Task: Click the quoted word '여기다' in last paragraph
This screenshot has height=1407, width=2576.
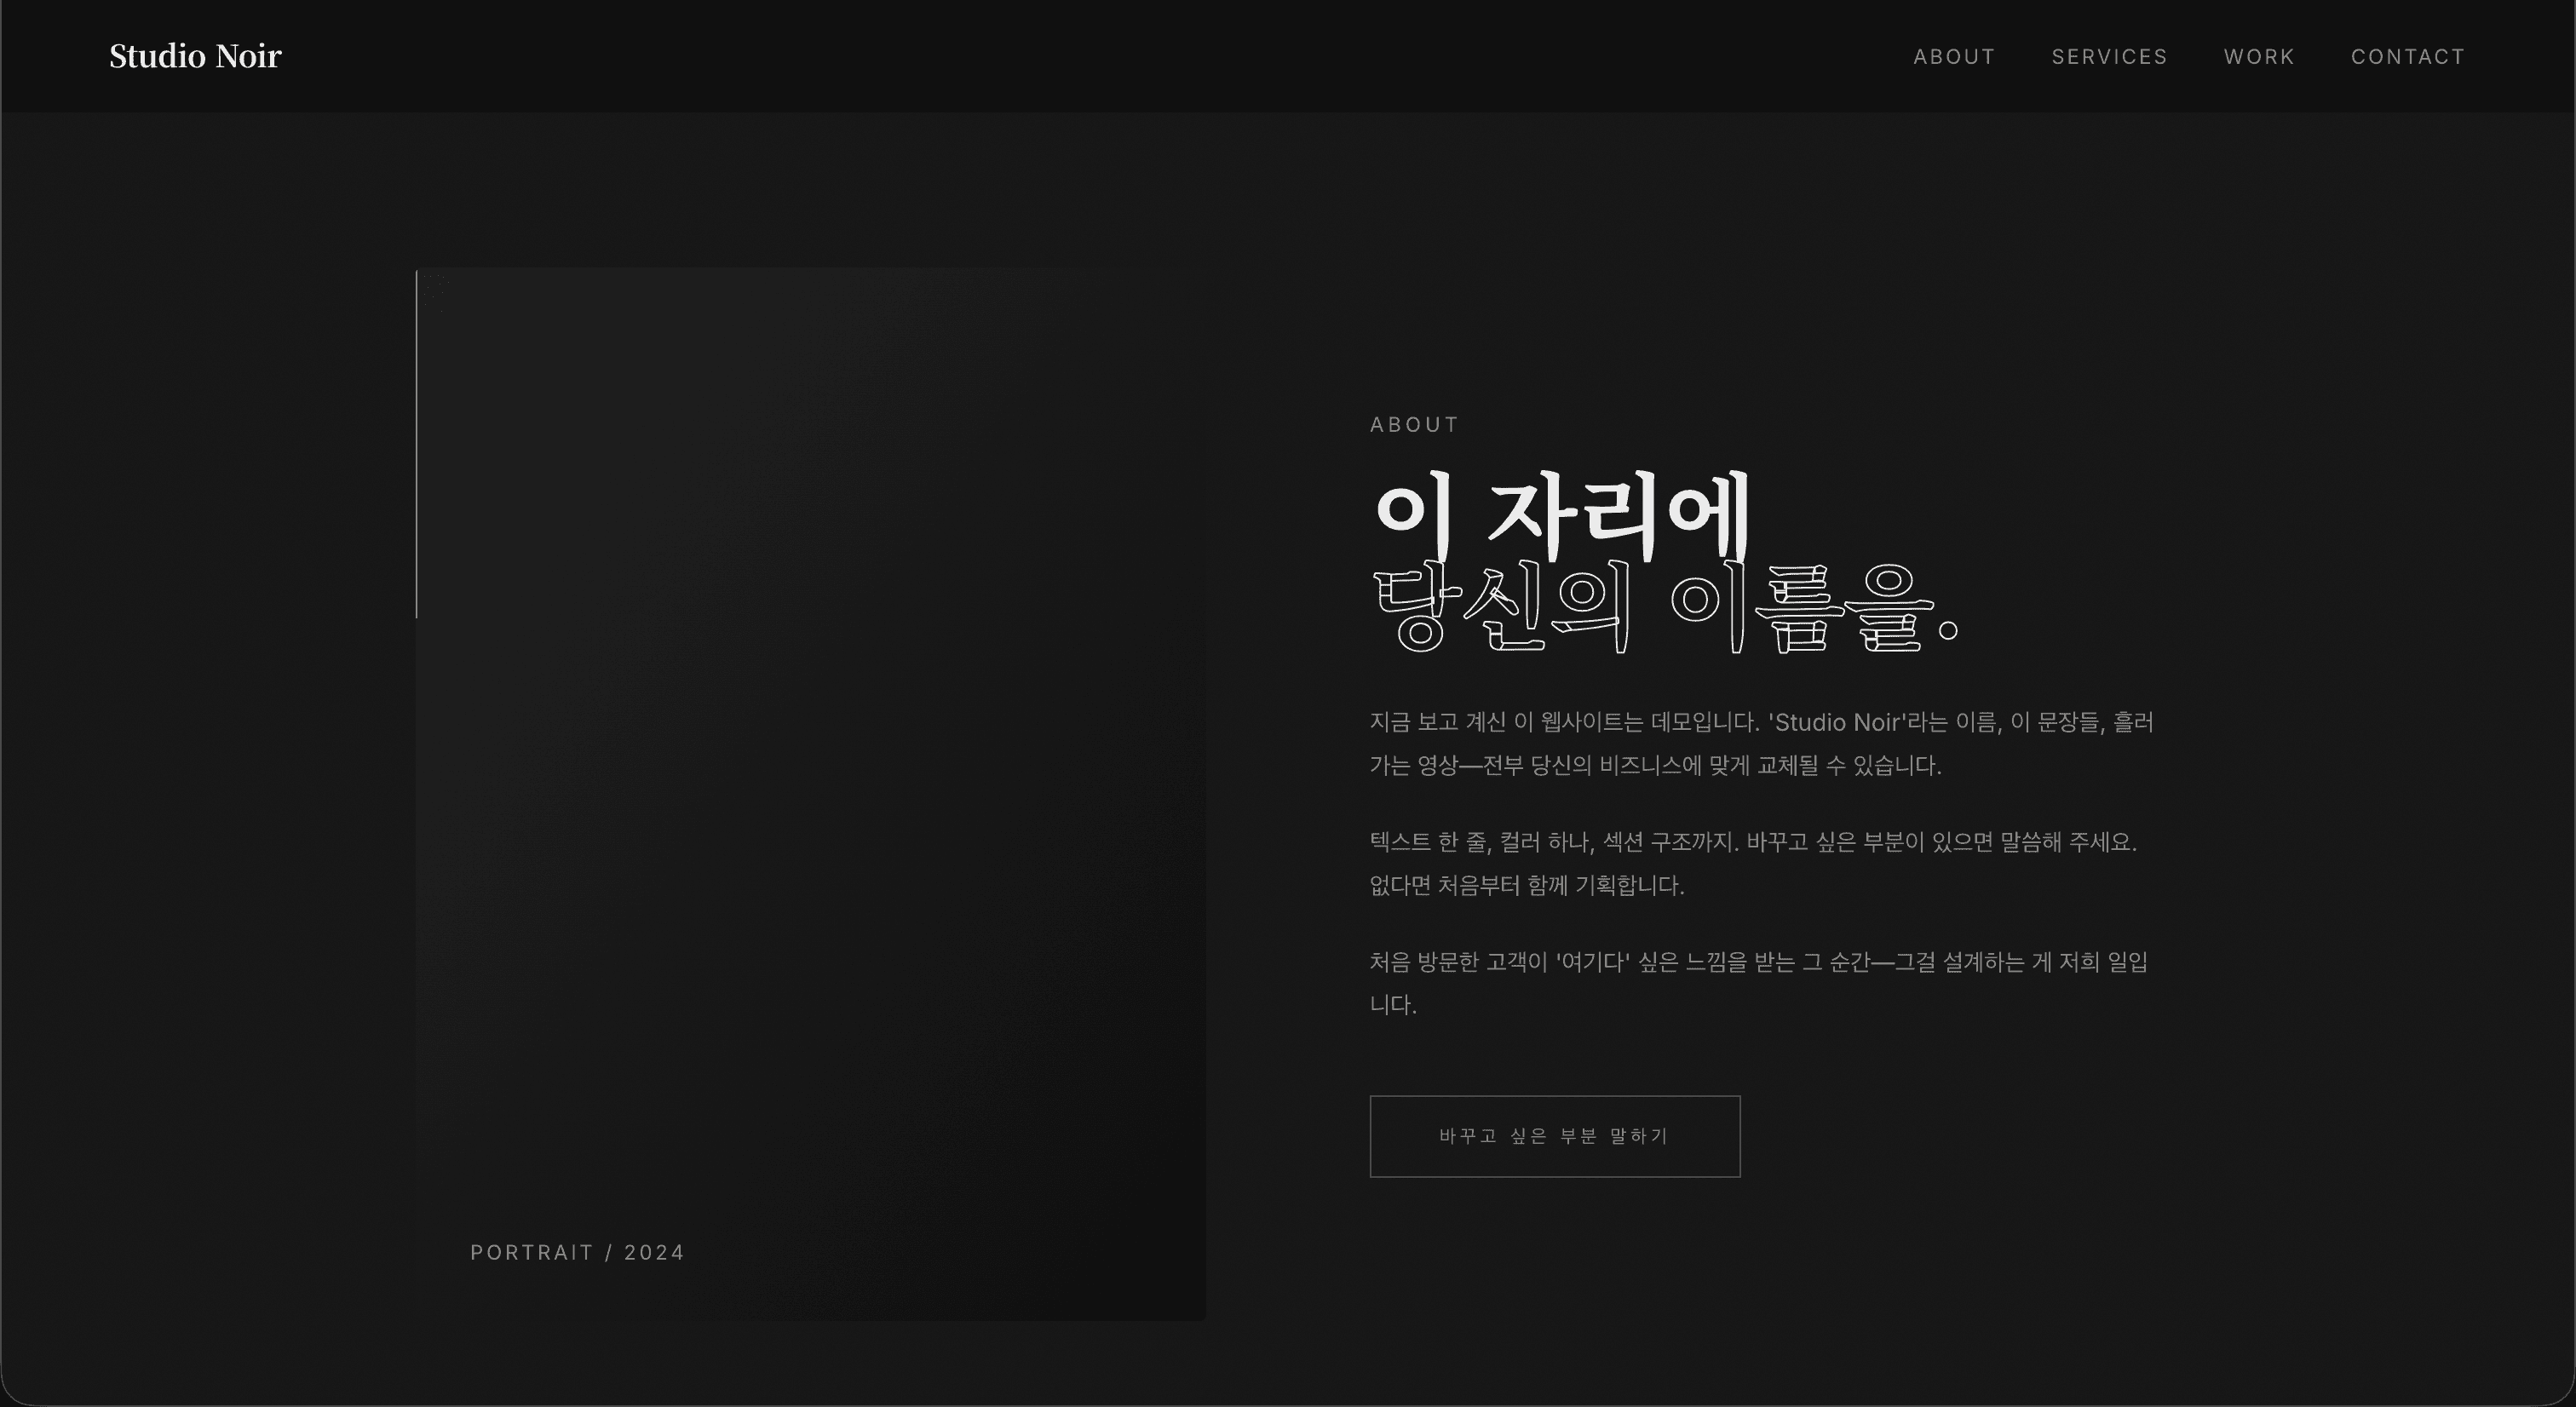Action: [x=1593, y=962]
